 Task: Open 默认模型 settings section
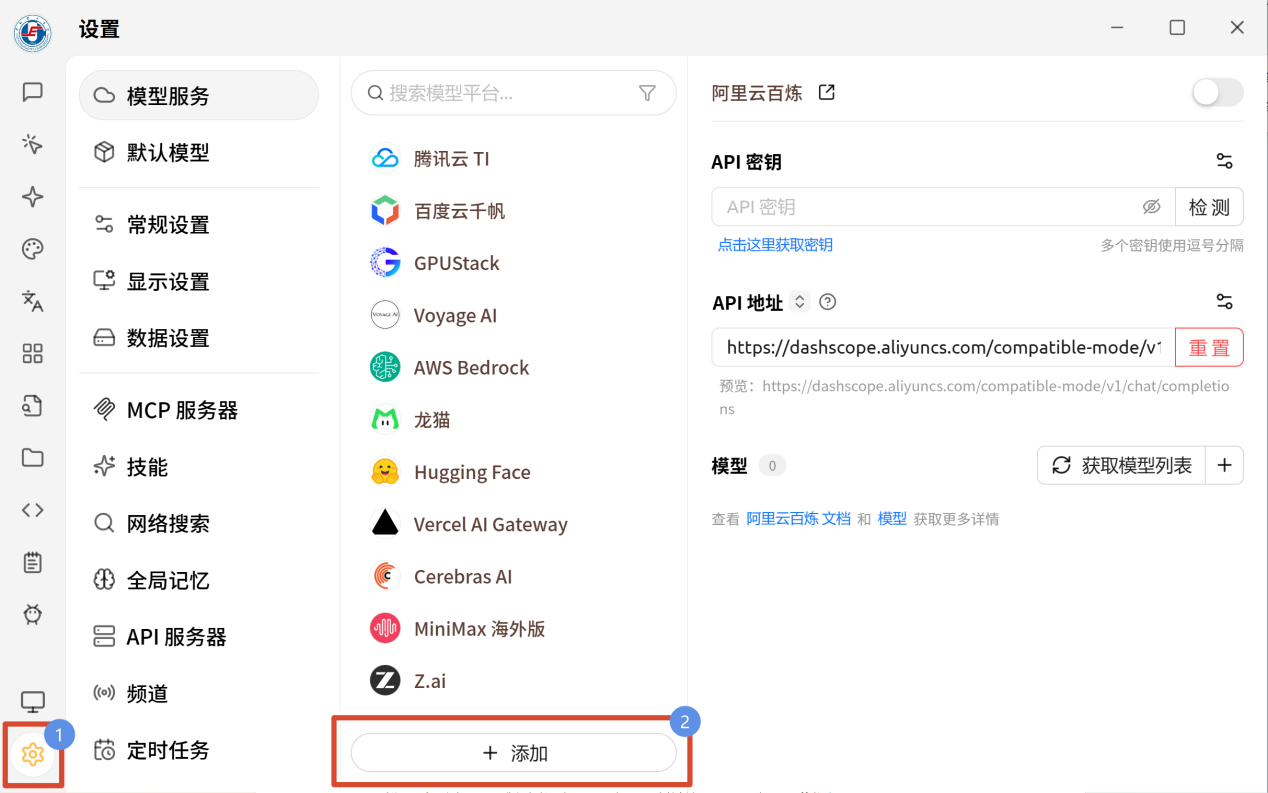[199, 152]
